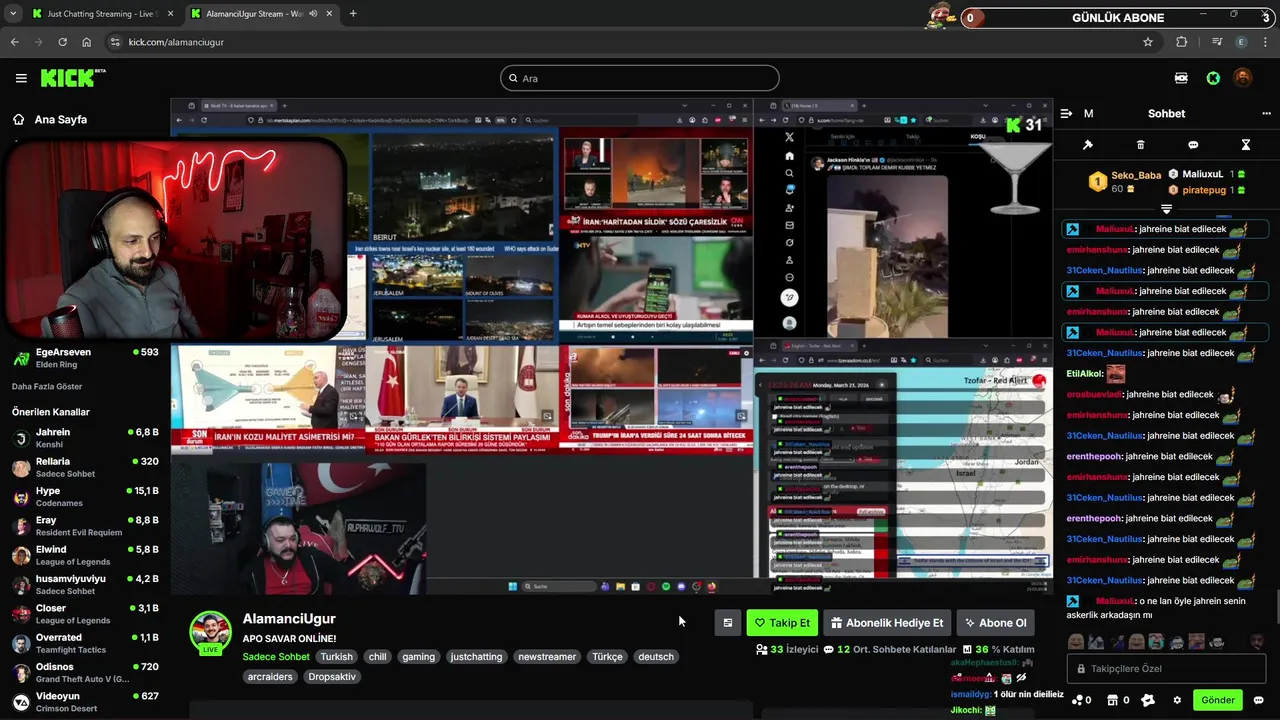This screenshot has height=720, width=1280.
Task: Open a new browser tab
Action: [x=353, y=14]
